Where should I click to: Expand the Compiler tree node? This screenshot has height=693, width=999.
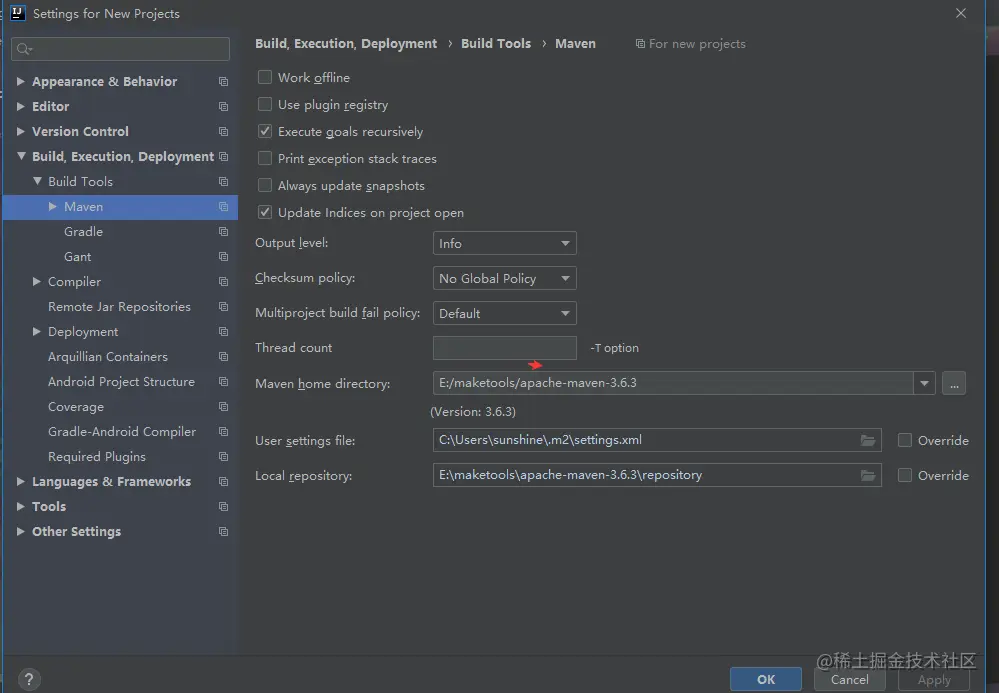coord(37,282)
